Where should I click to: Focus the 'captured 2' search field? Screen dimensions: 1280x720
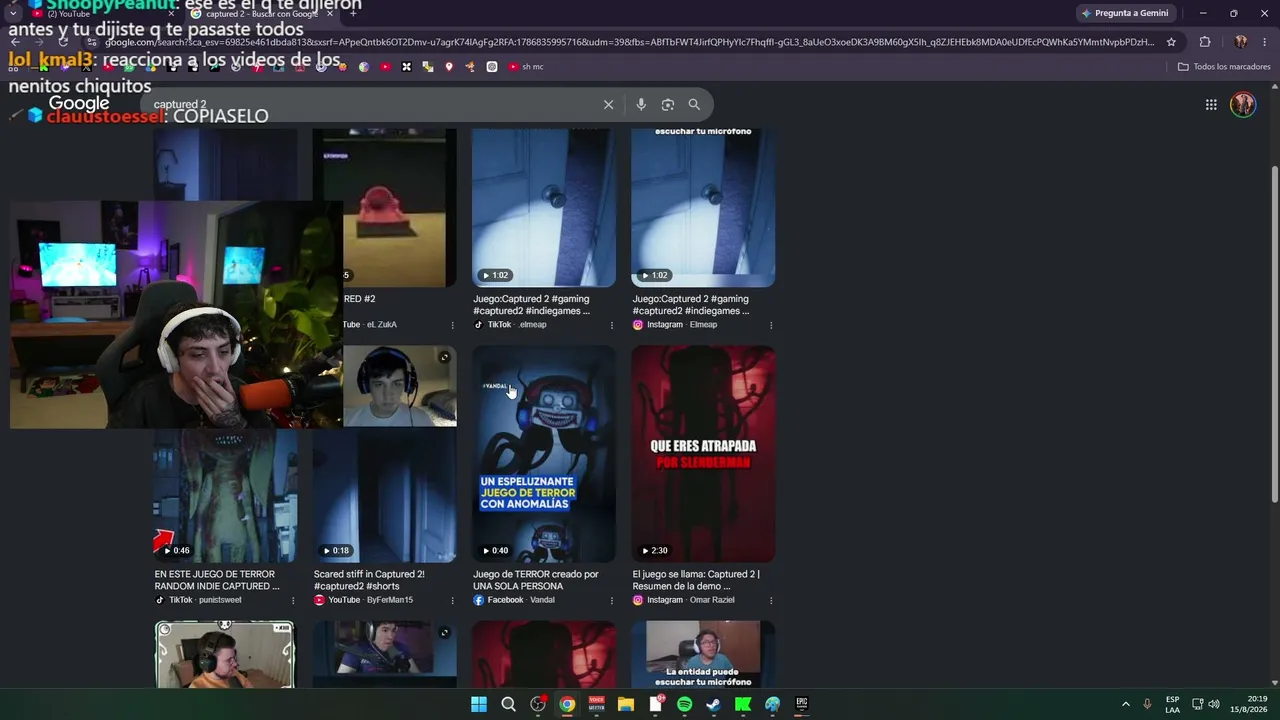pos(370,104)
